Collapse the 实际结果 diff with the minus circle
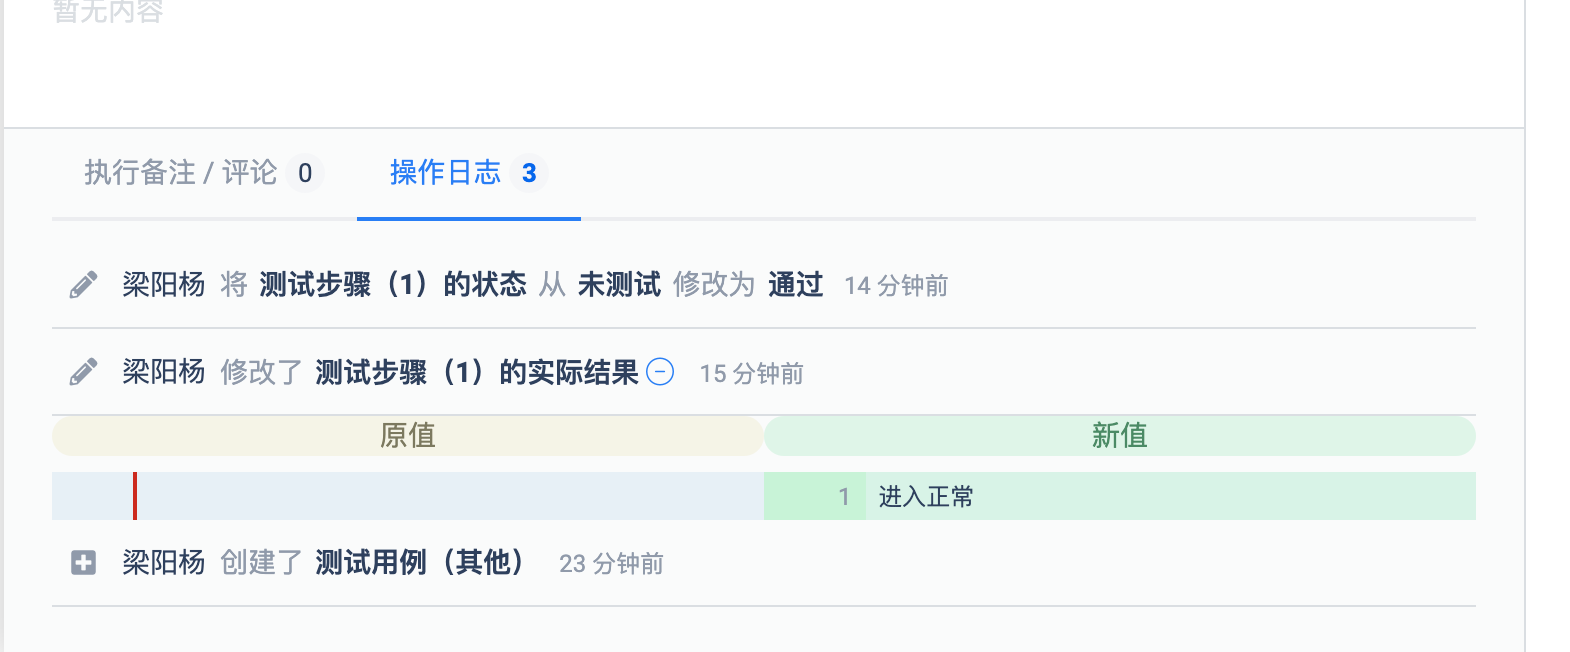 click(x=660, y=372)
